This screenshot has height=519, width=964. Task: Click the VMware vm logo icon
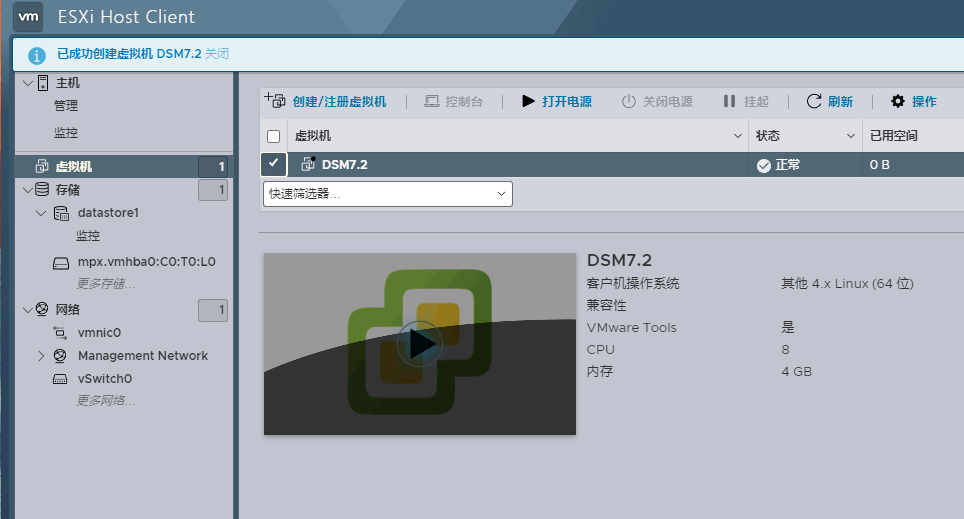pos(28,17)
